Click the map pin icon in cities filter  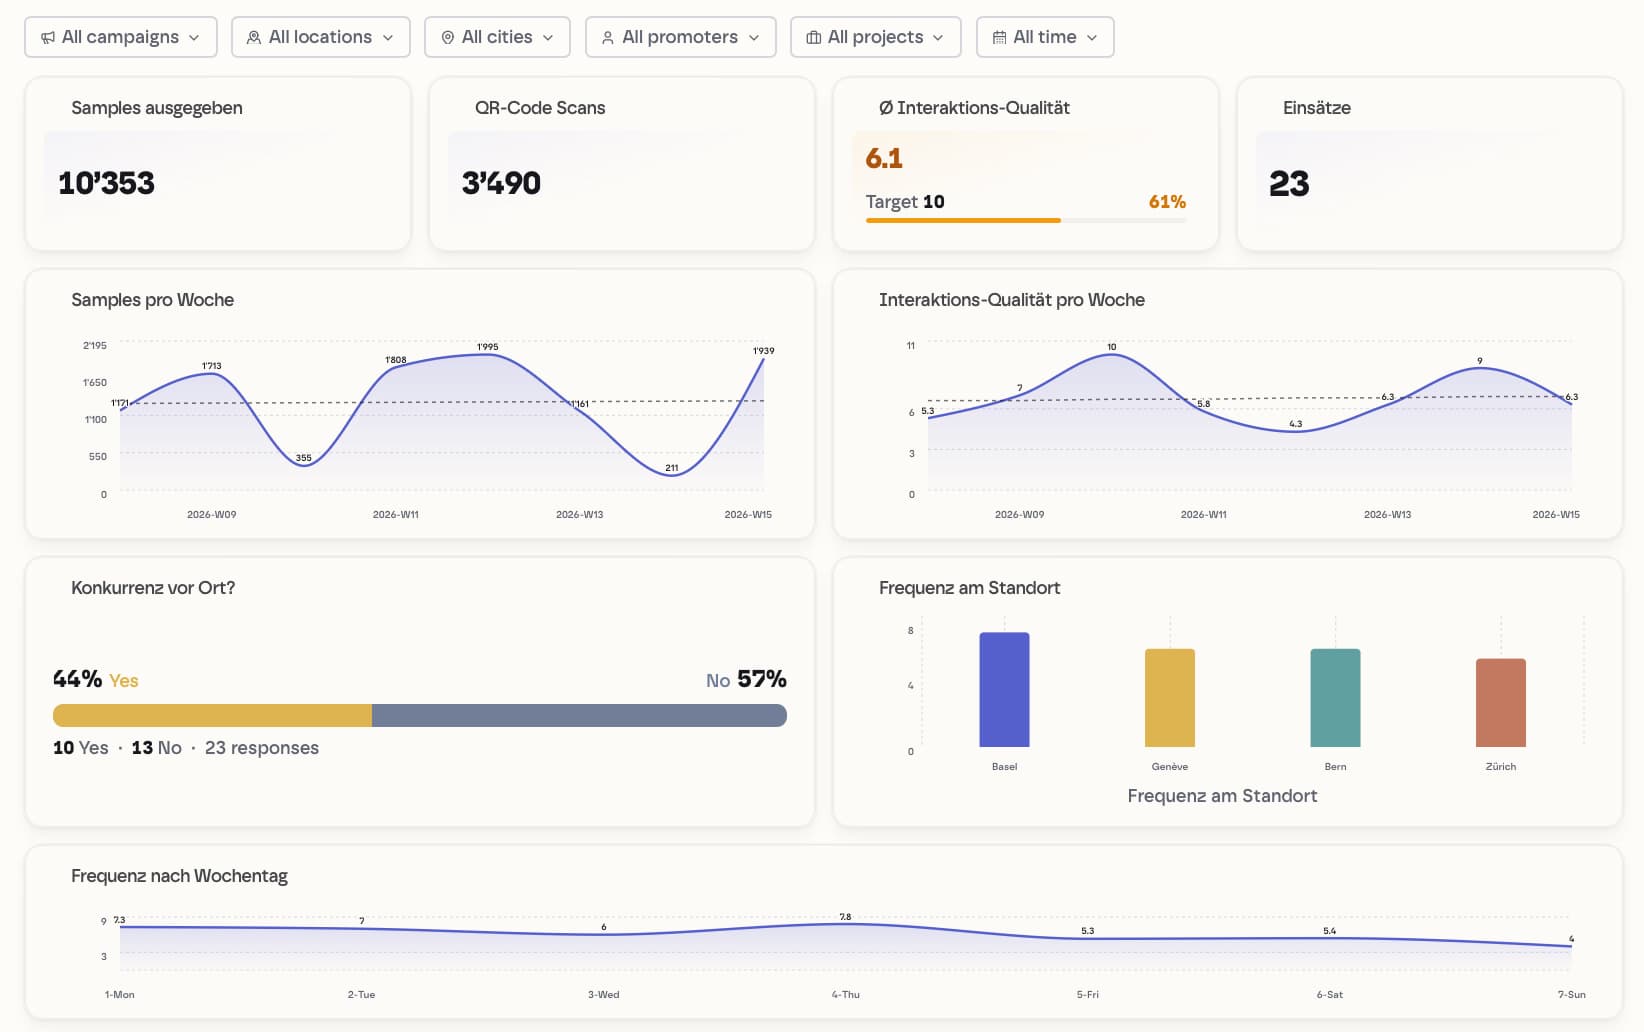point(448,38)
